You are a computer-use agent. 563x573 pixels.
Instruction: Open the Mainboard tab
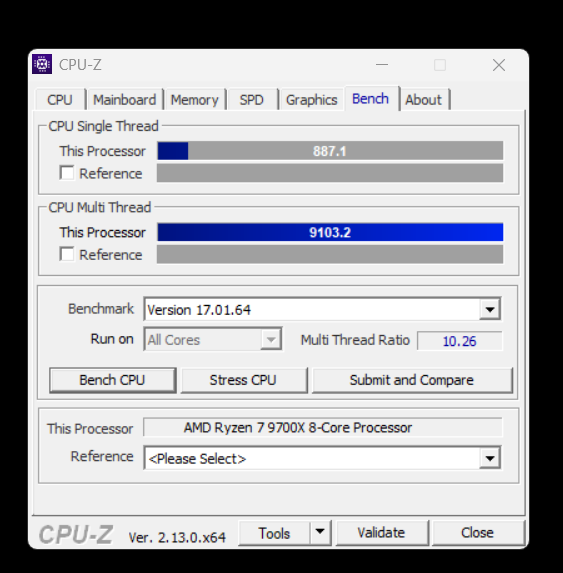click(125, 100)
